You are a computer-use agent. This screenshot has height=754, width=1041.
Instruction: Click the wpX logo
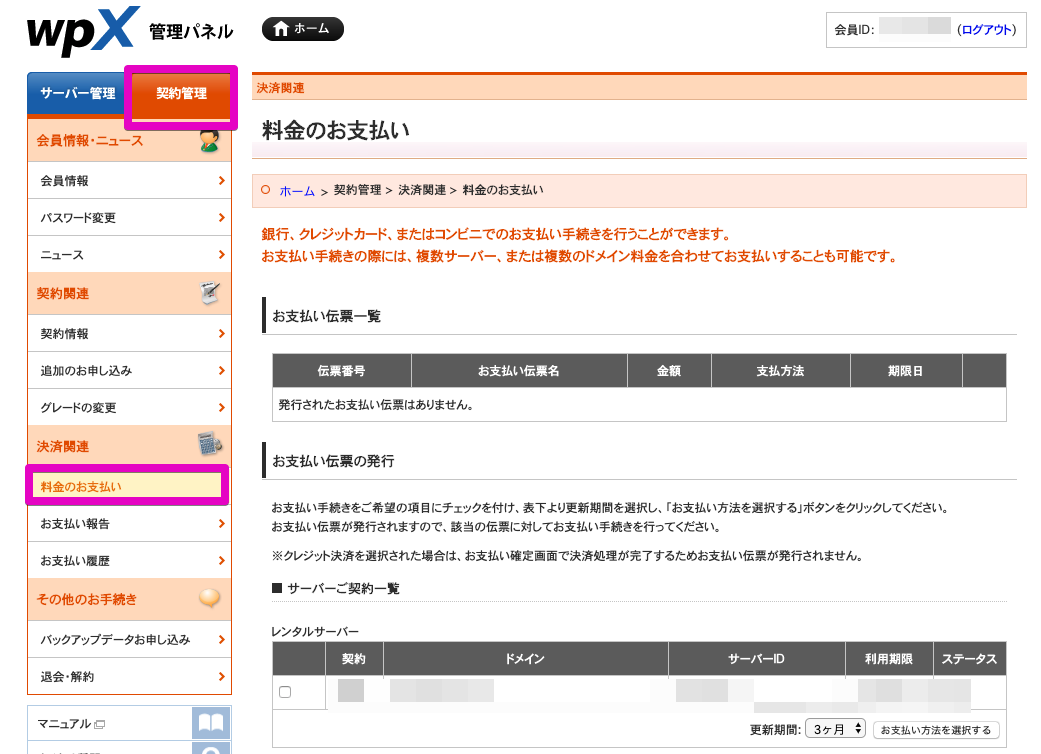pos(78,30)
